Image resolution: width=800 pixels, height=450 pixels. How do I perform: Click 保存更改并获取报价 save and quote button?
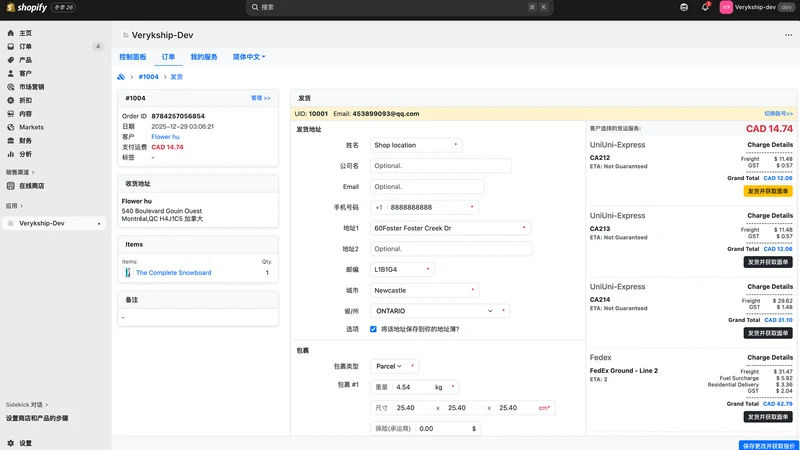pyautogui.click(x=768, y=445)
